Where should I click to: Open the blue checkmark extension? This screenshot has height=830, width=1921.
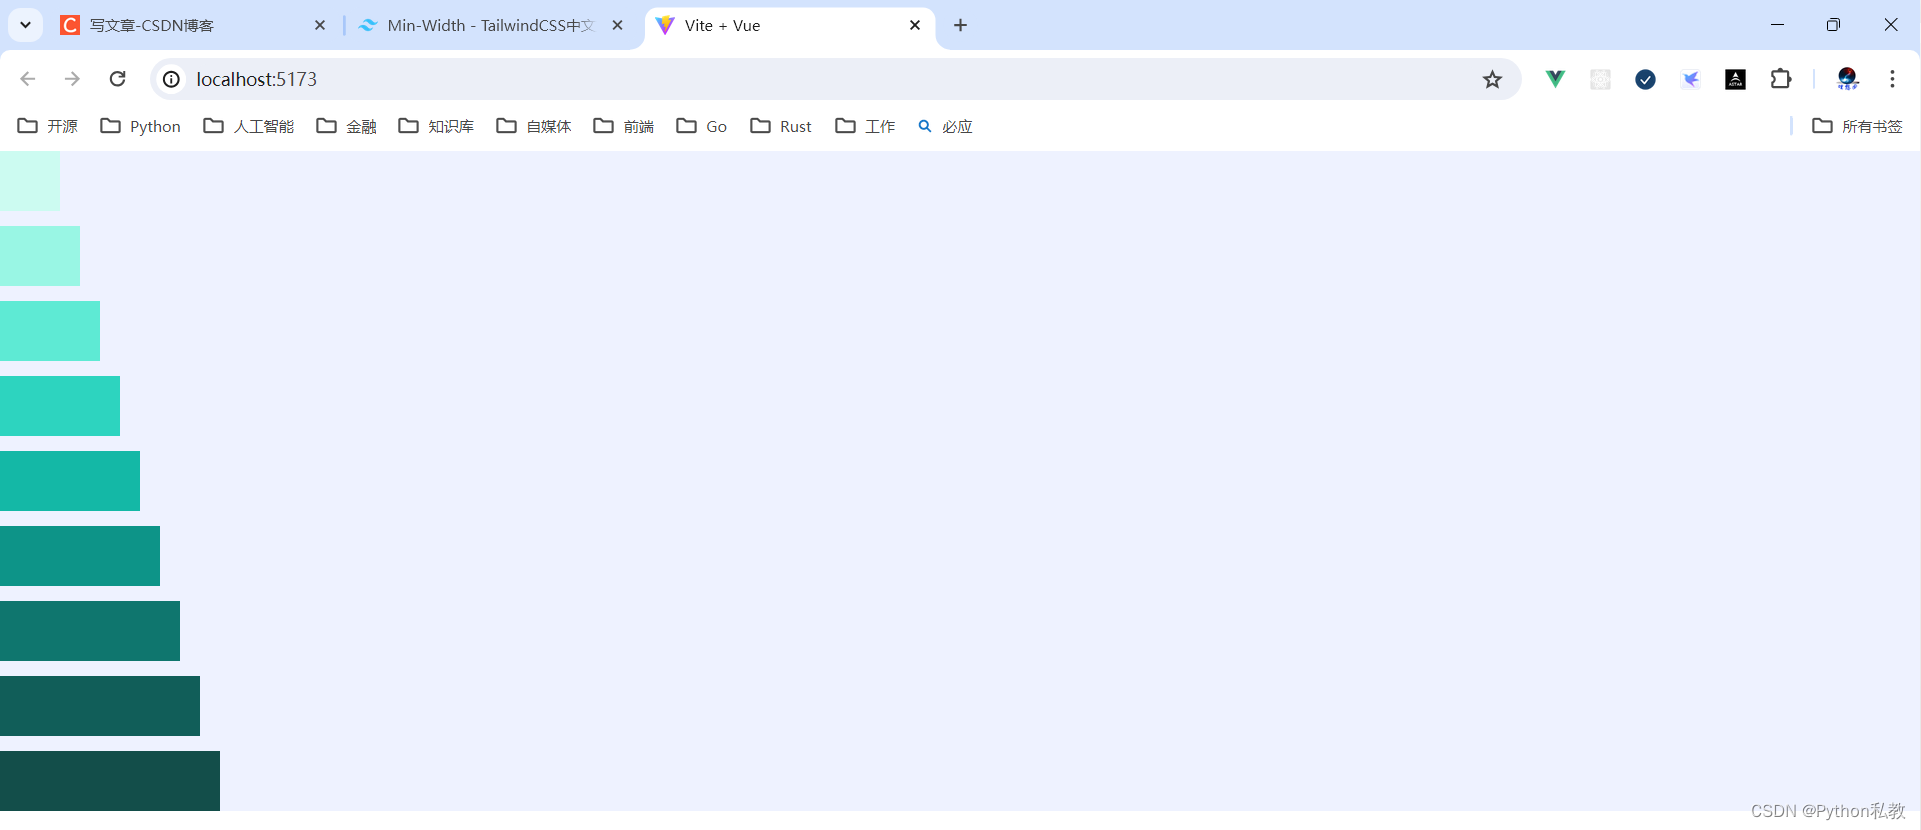(1645, 79)
